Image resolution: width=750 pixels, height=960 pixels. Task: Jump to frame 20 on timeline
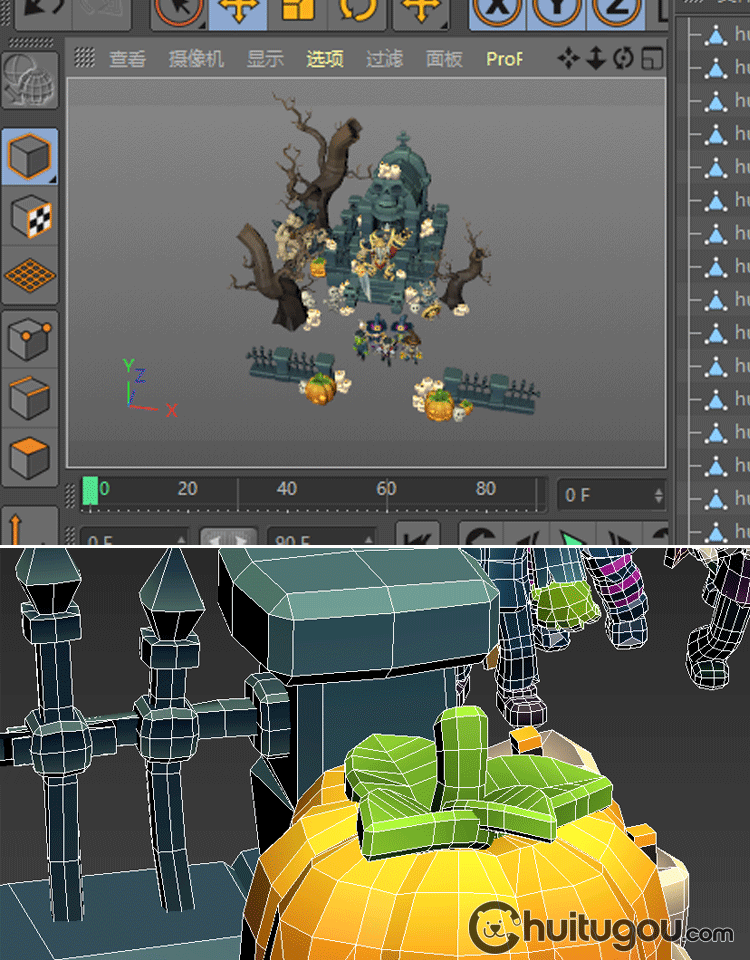187,489
